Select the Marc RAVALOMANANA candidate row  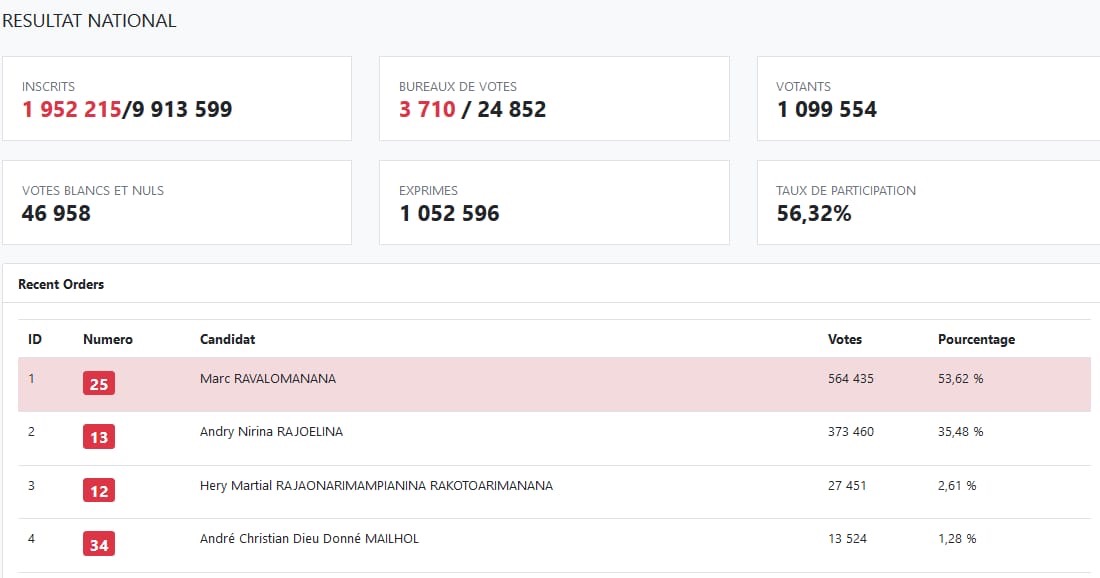tap(554, 384)
